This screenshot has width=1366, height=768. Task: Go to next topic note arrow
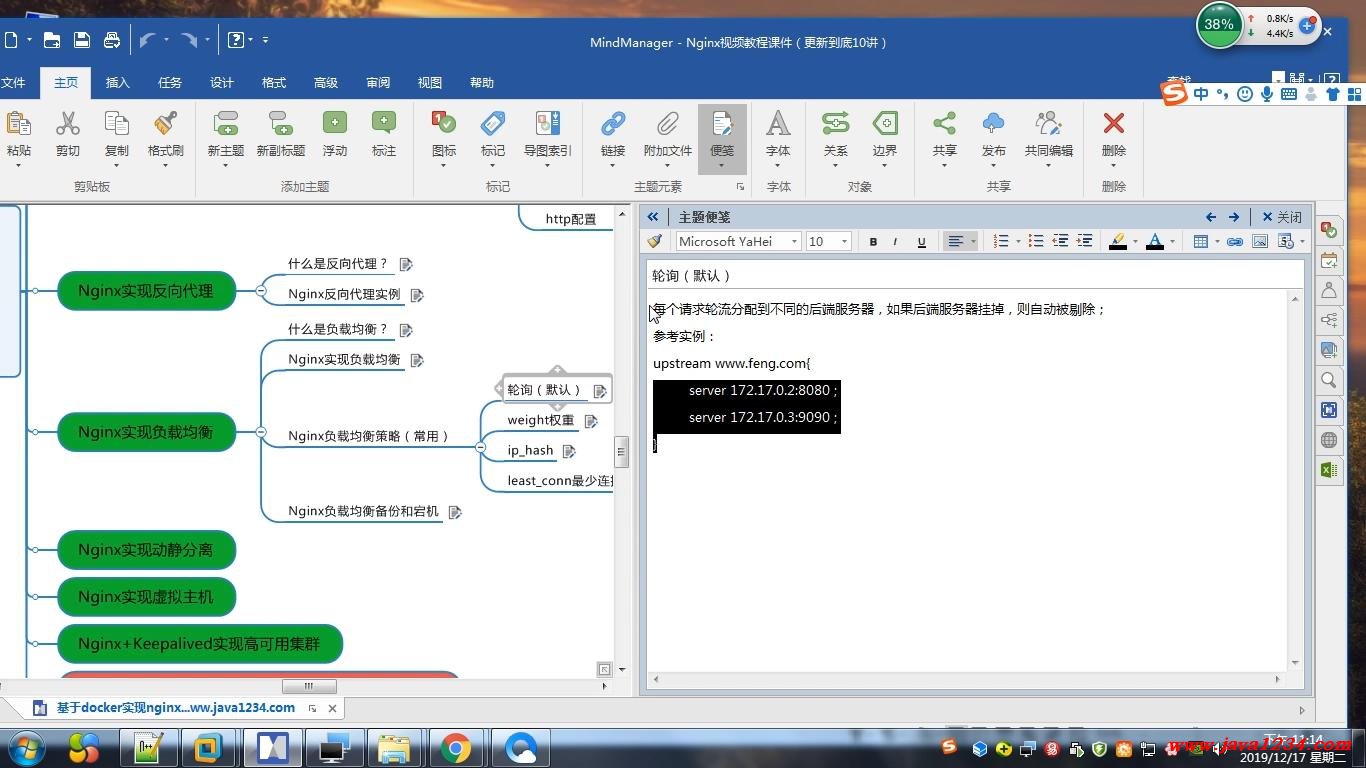[1234, 217]
